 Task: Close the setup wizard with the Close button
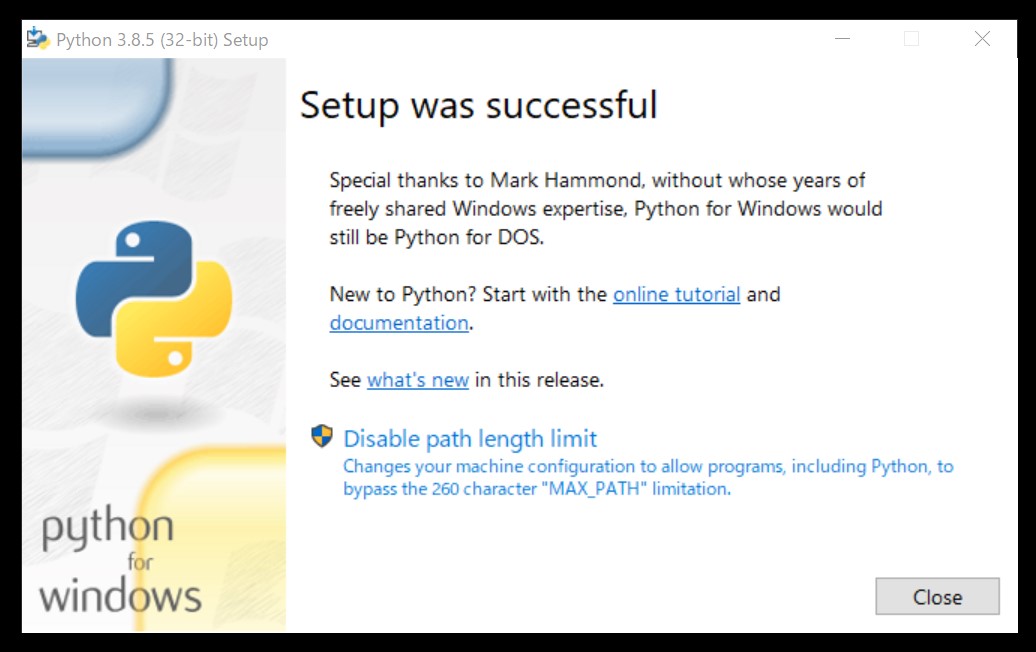pyautogui.click(x=937, y=596)
